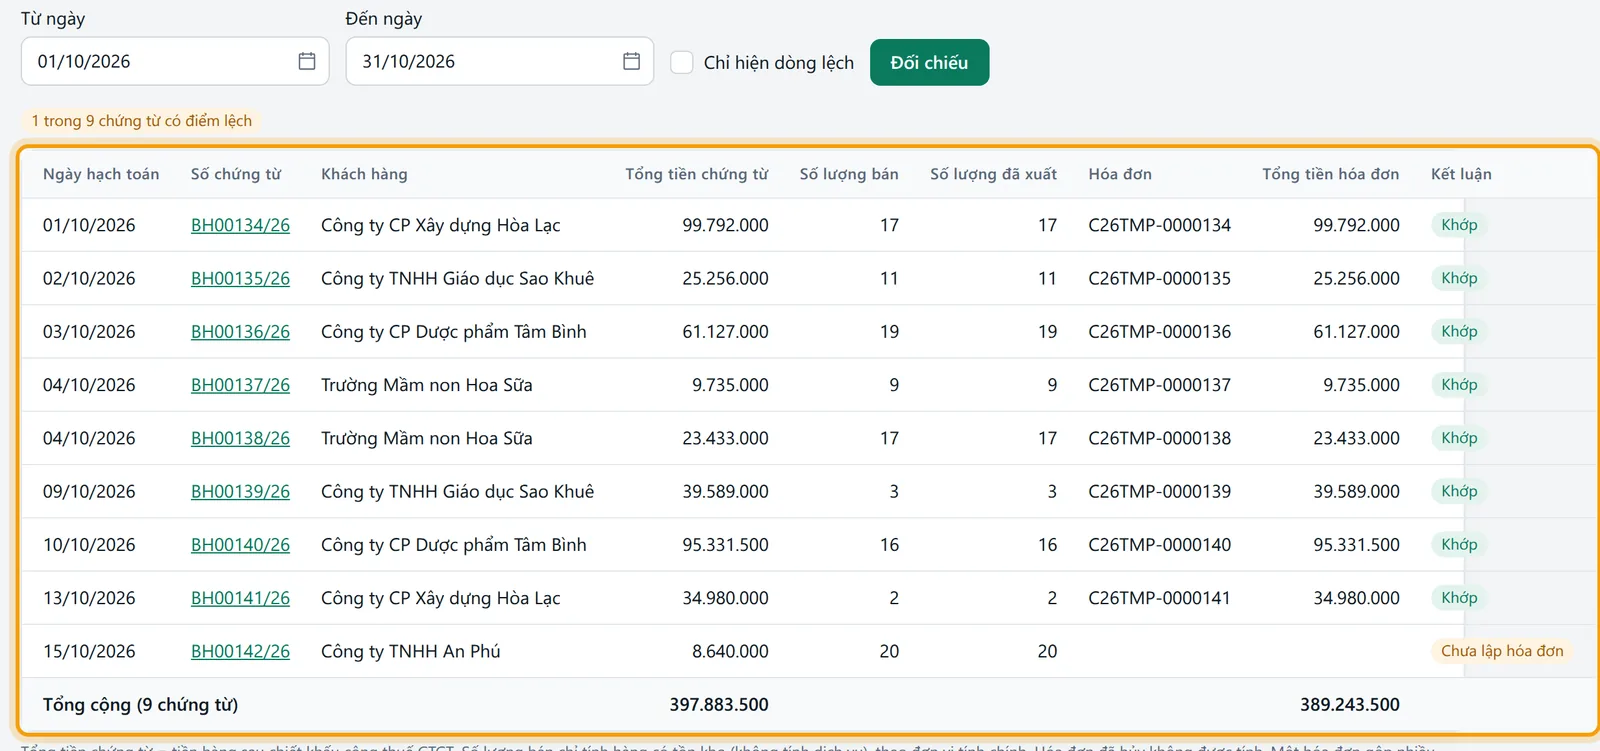Open voucher link BH00138/26
The image size is (1600, 751).
[x=240, y=438]
